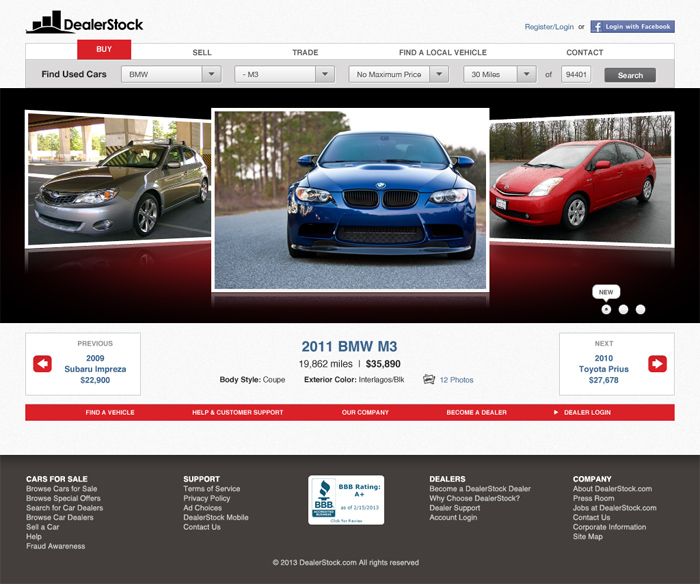Open Corporate Information footer link
Screen dimensions: 700x584
[x=609, y=527]
